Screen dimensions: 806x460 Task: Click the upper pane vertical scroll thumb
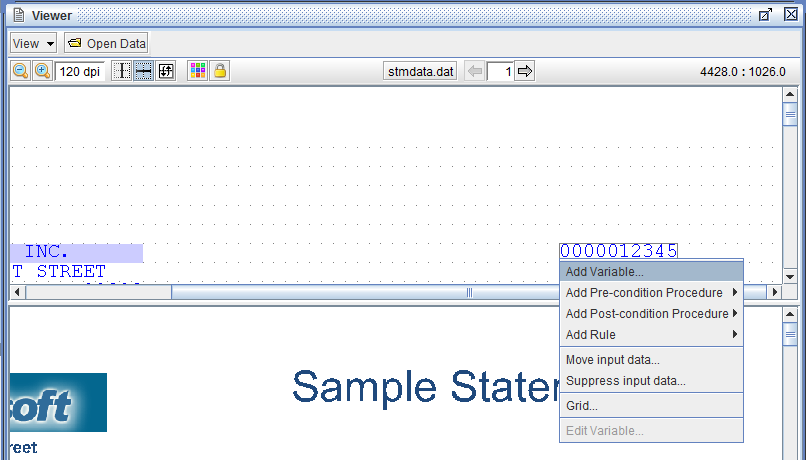[790, 114]
